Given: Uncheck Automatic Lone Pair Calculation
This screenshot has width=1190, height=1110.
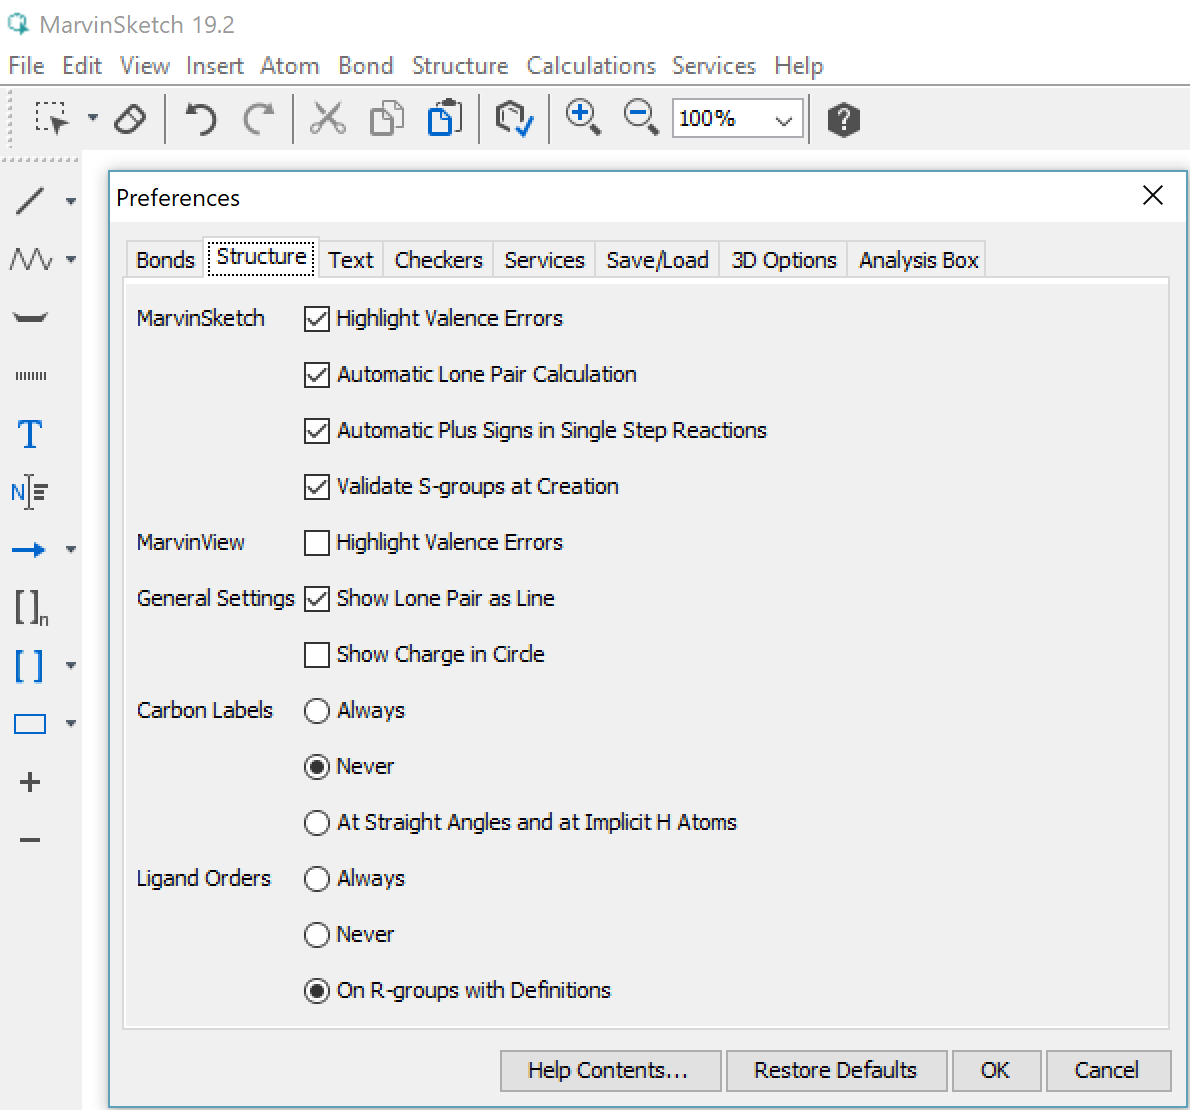Looking at the screenshot, I should (317, 374).
